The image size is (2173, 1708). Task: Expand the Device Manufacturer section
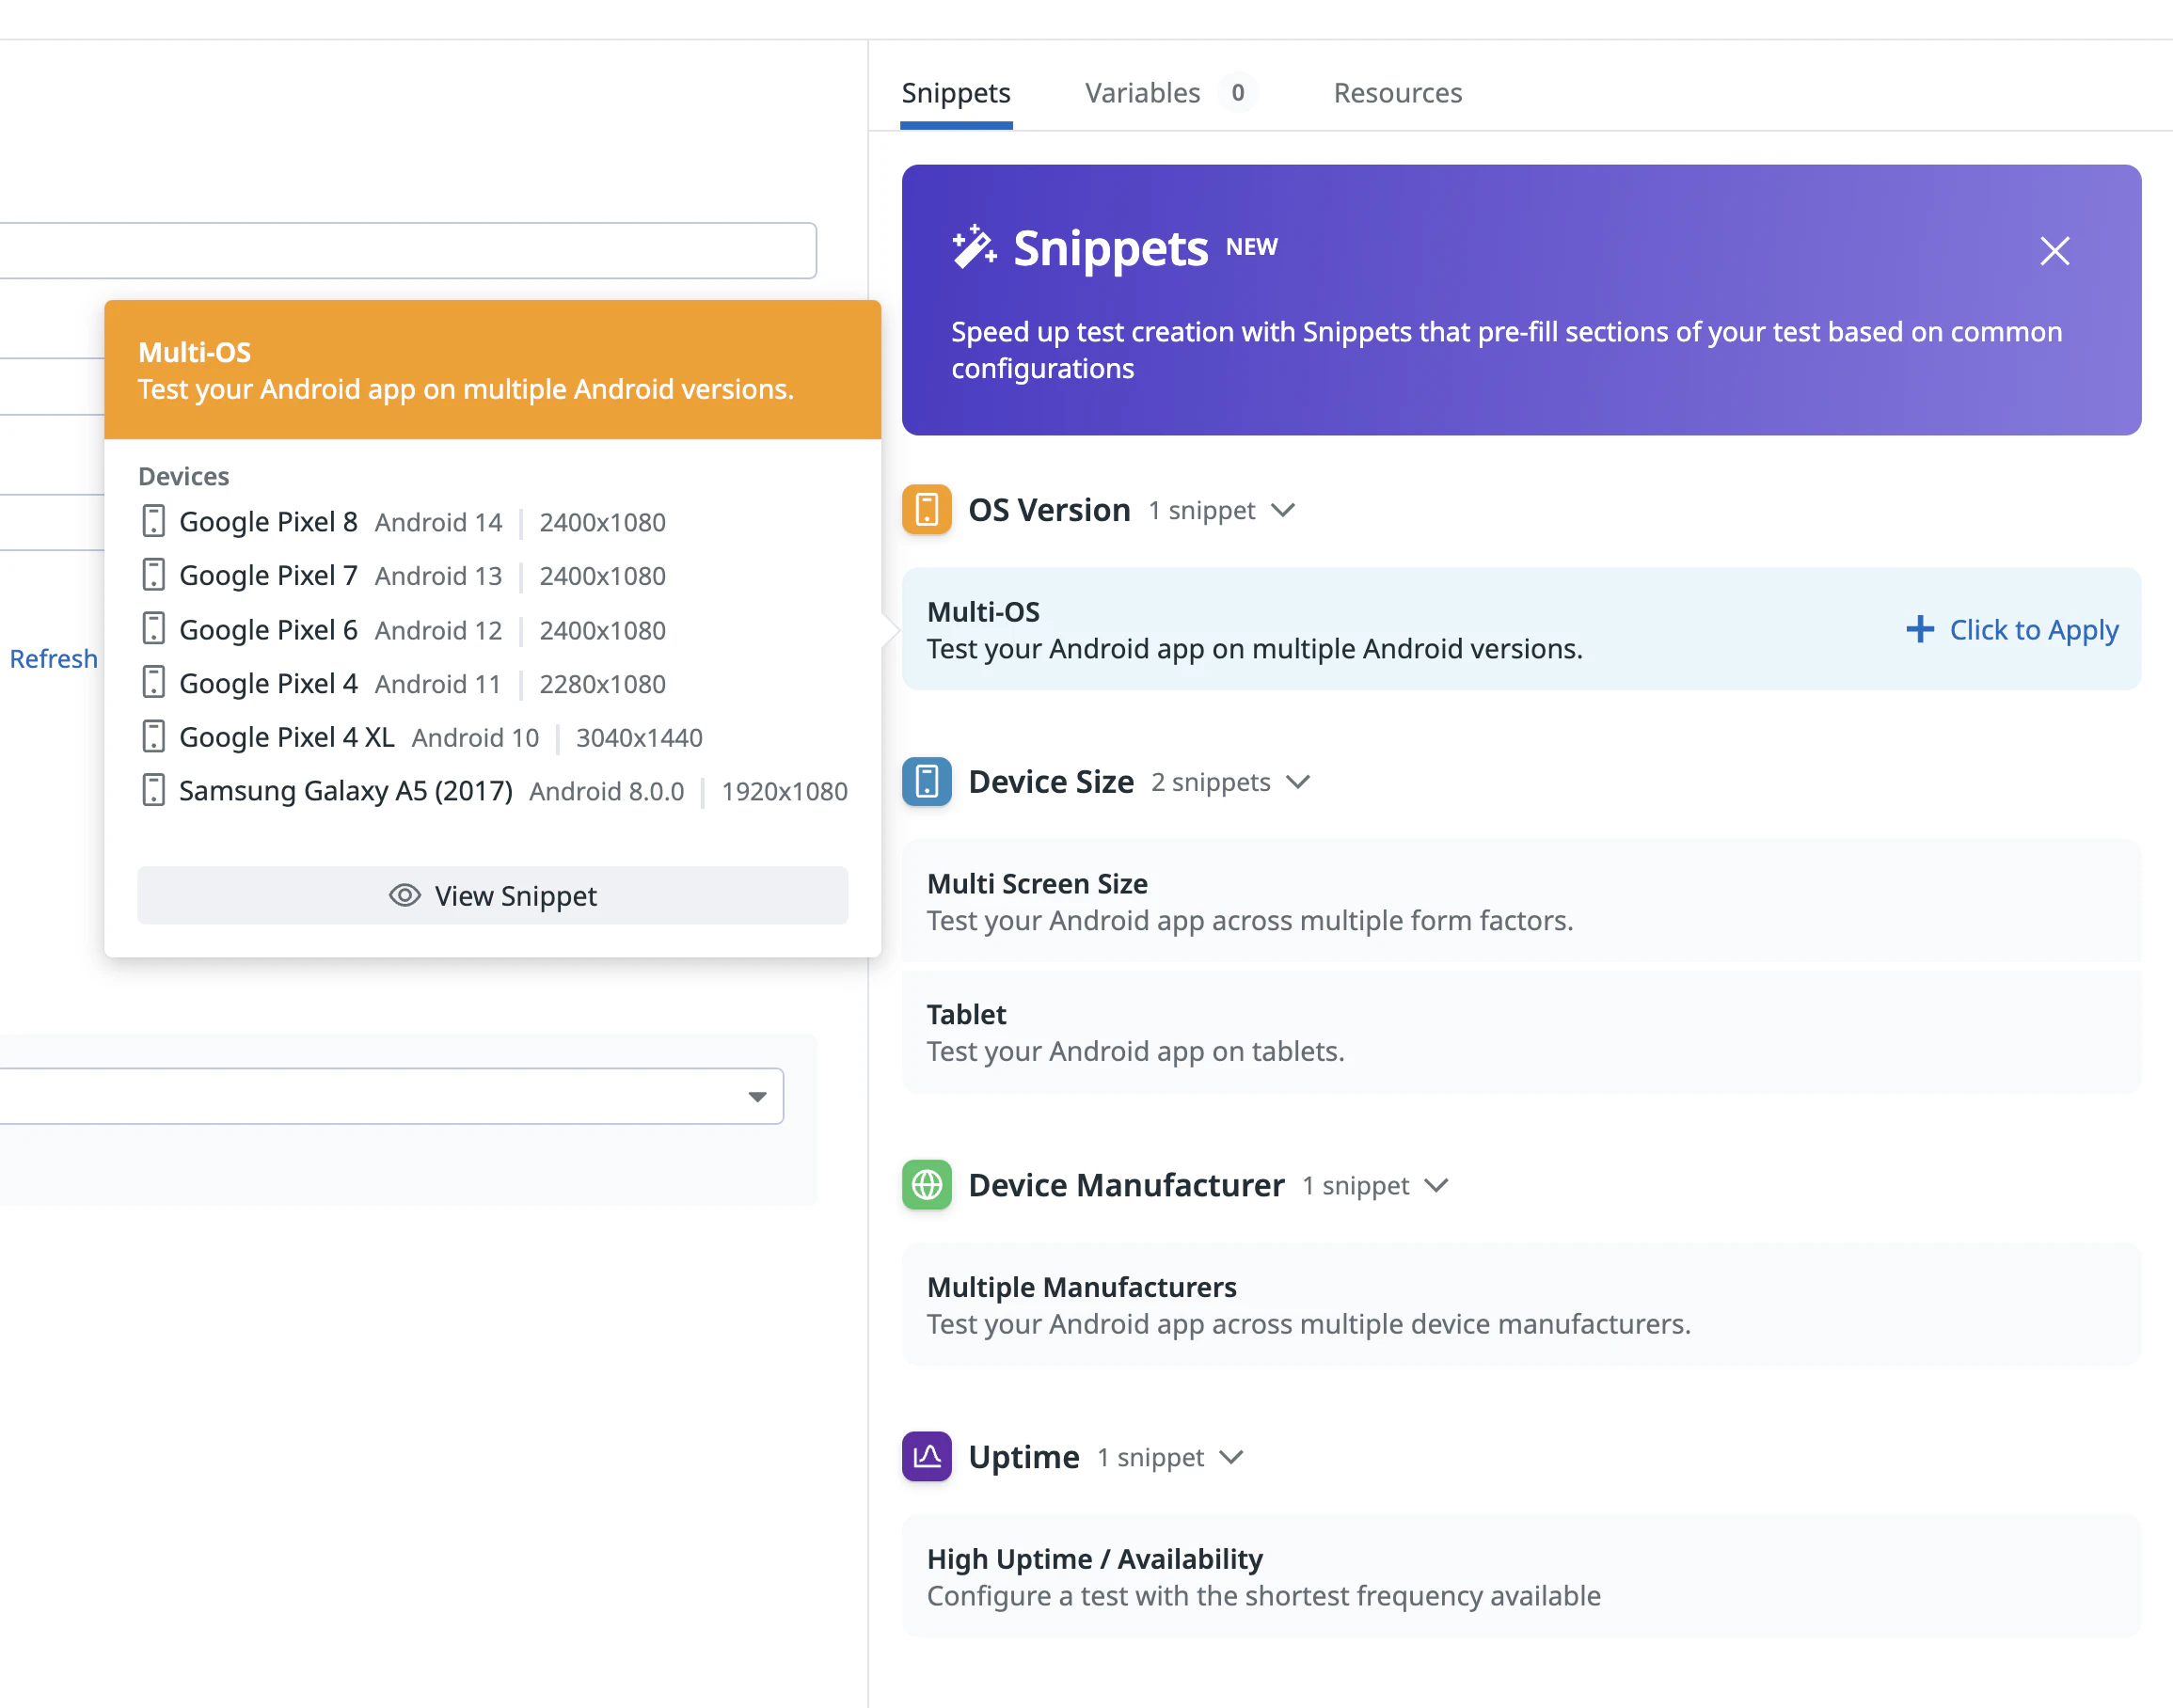click(x=1438, y=1185)
